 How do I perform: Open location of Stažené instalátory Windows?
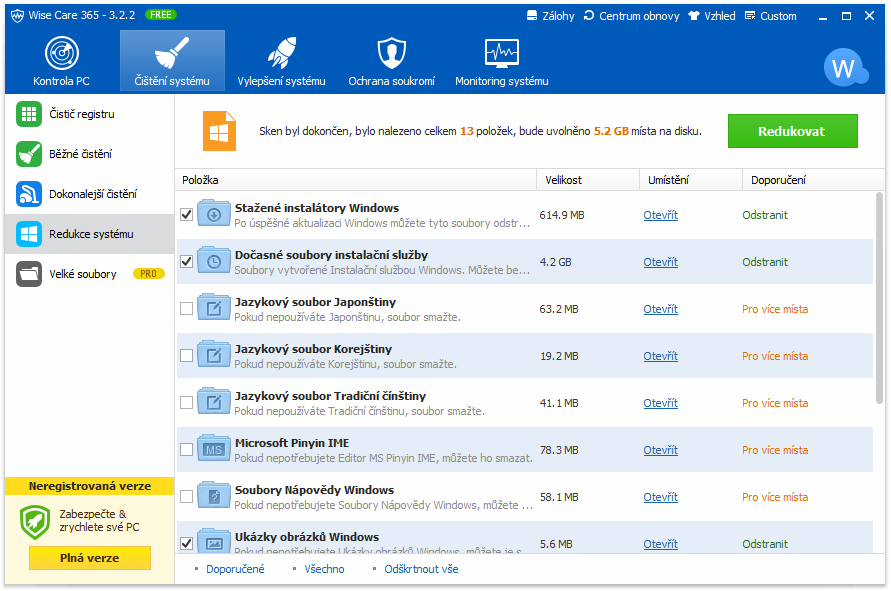tap(660, 215)
